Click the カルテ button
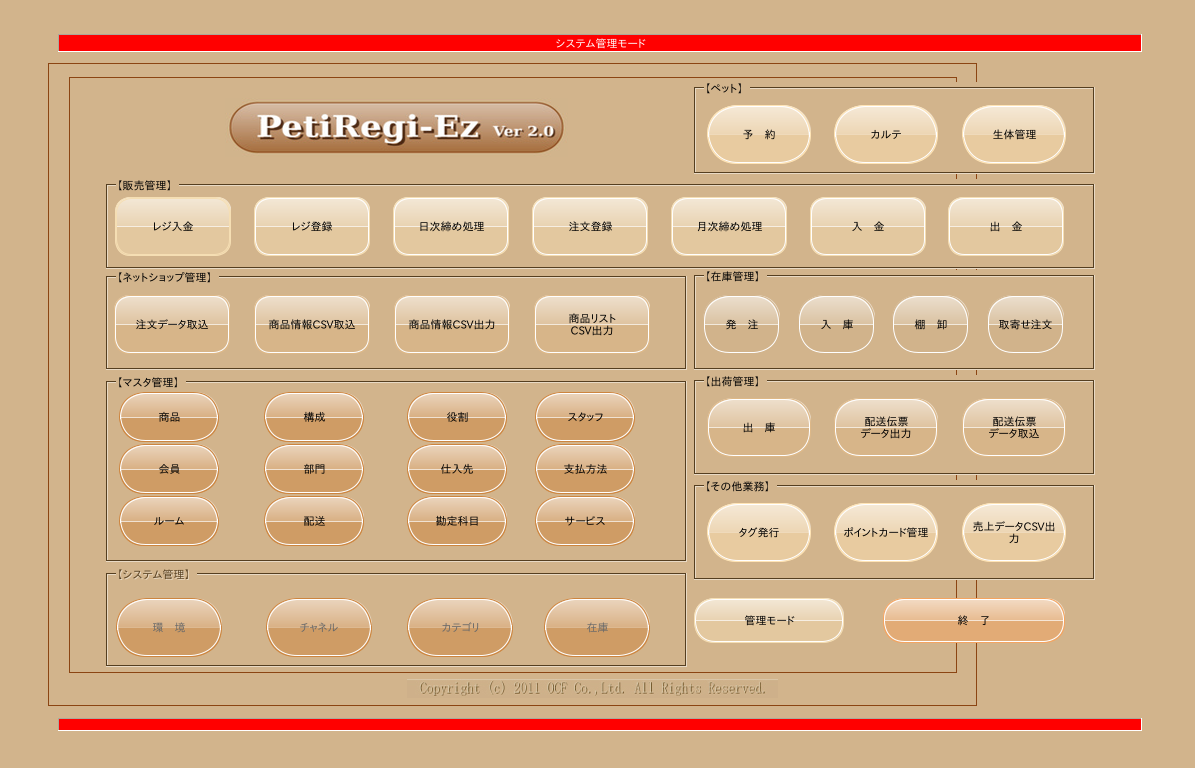1195x768 pixels. pyautogui.click(x=886, y=134)
